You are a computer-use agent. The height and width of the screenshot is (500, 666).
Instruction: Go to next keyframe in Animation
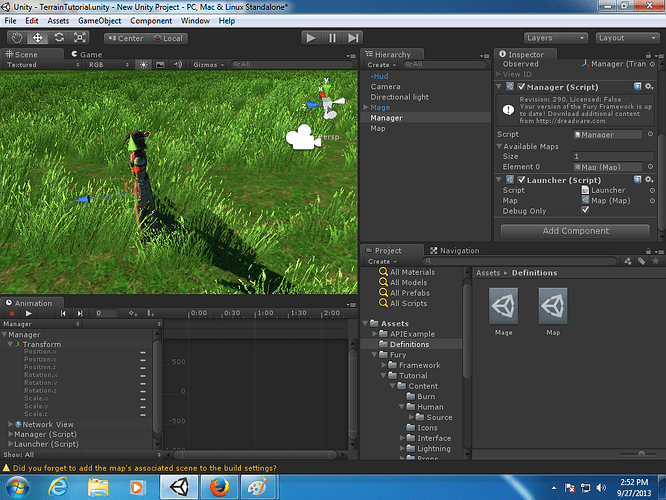point(79,314)
